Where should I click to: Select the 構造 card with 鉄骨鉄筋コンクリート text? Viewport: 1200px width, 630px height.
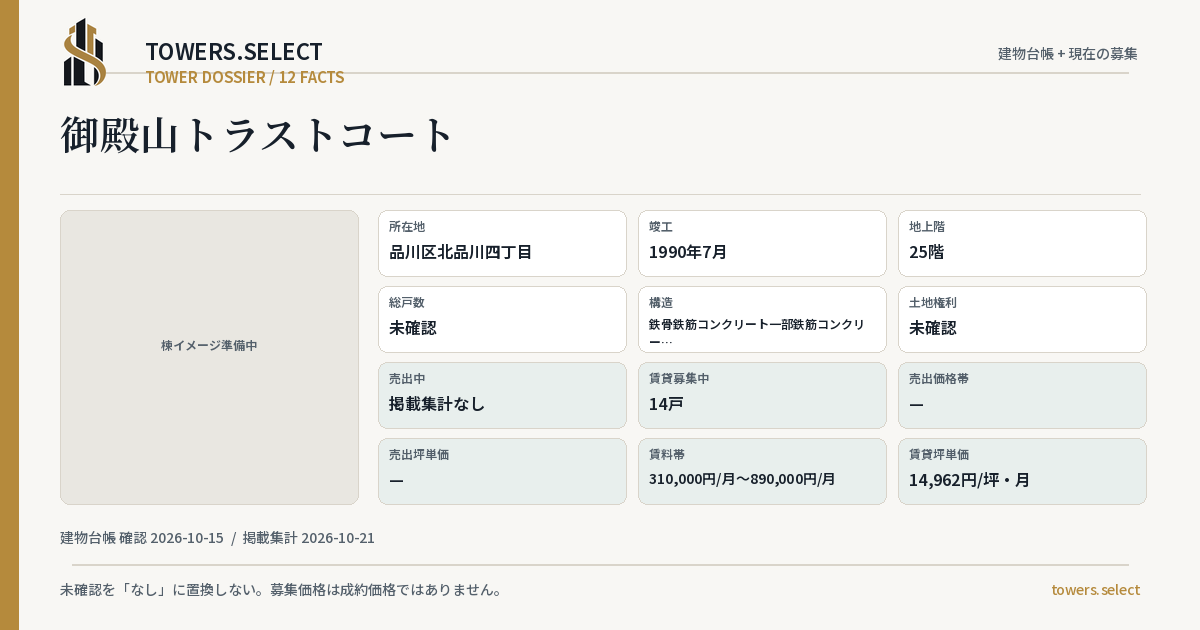pyautogui.click(x=762, y=319)
